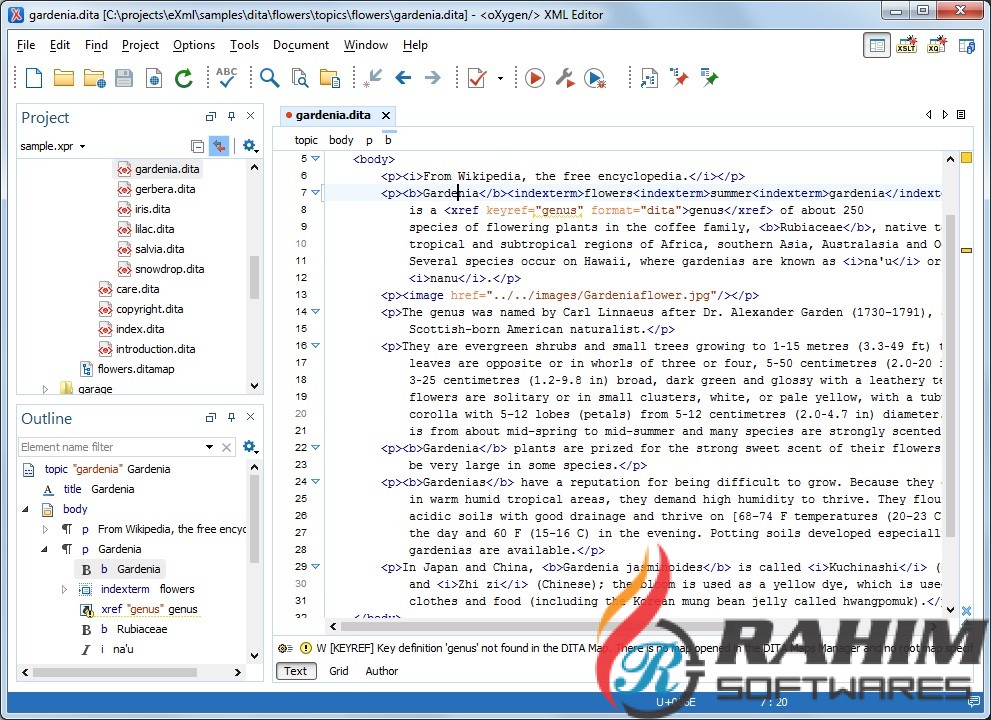Screen dimensions: 991x720
Task: Click the Apply transformation play icon
Action: (535, 78)
